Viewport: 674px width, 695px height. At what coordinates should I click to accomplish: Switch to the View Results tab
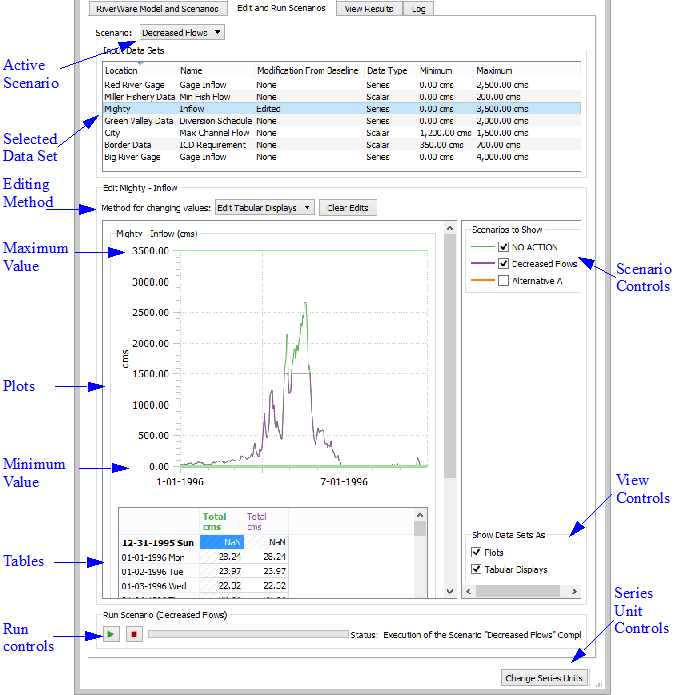point(367,9)
